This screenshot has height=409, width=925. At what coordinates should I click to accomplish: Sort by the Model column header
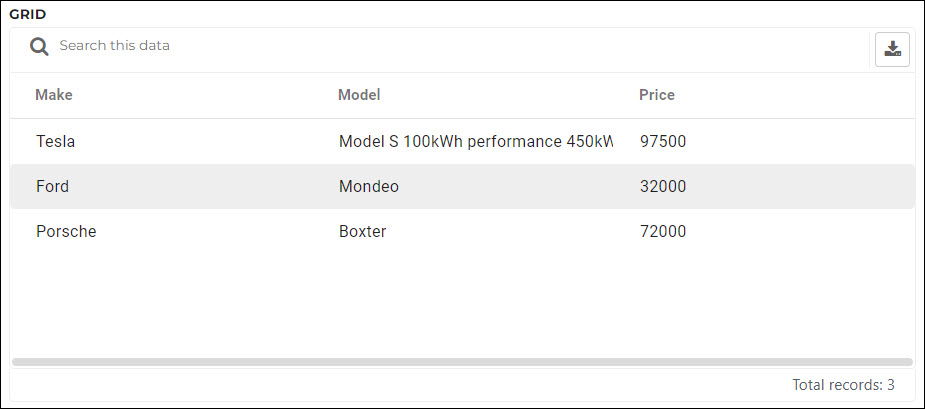359,95
